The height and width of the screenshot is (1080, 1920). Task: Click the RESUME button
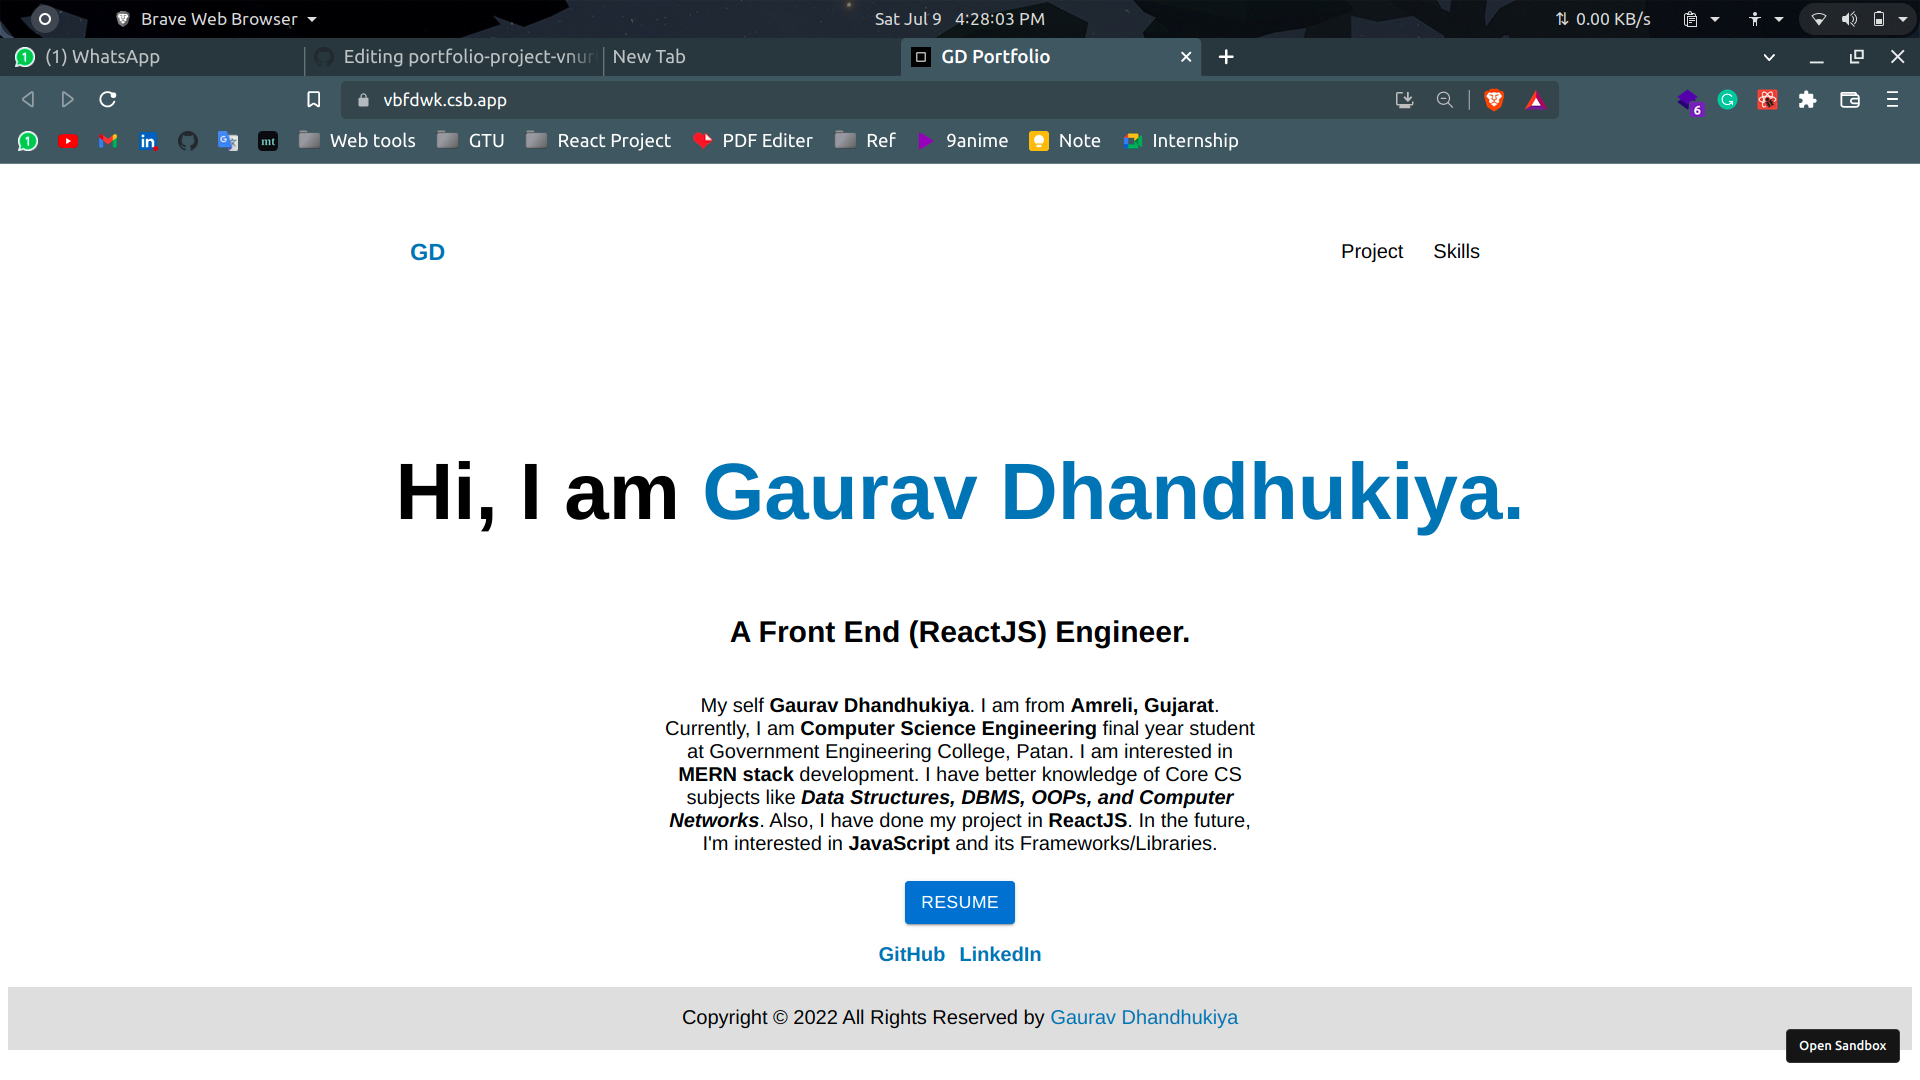959,902
